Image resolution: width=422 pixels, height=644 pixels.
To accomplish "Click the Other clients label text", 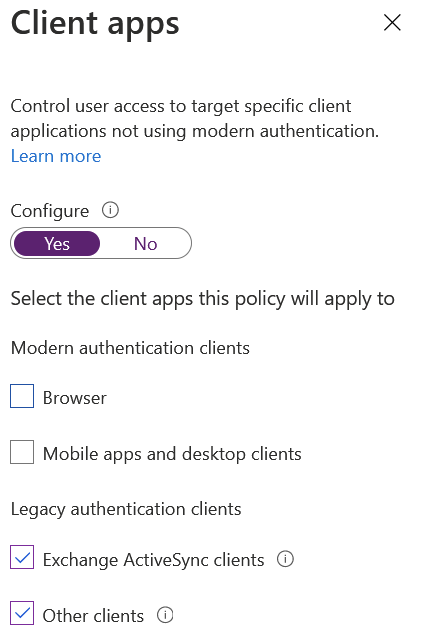I will 93,616.
